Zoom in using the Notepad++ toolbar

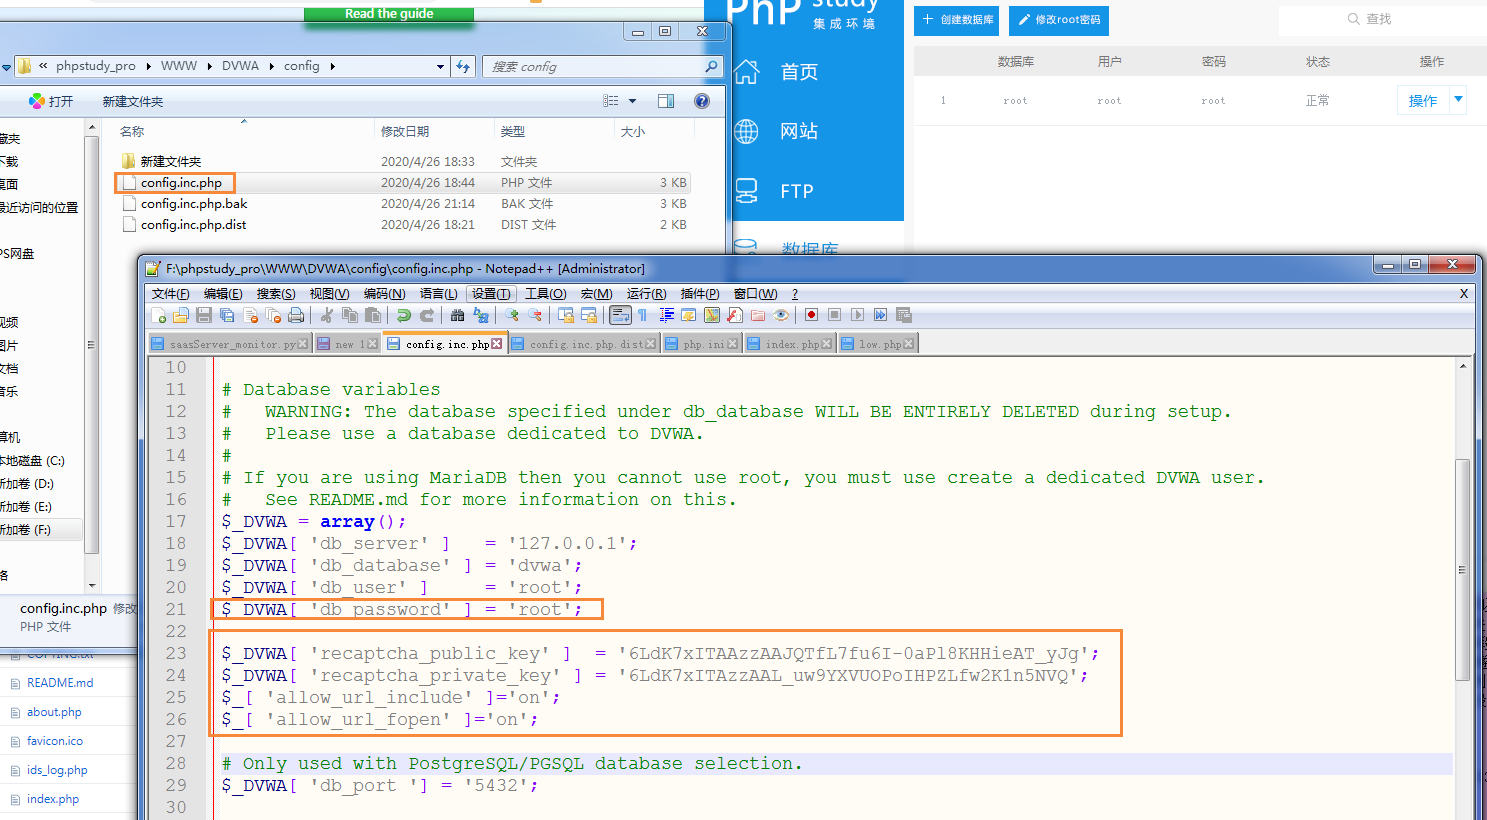pyautogui.click(x=512, y=315)
